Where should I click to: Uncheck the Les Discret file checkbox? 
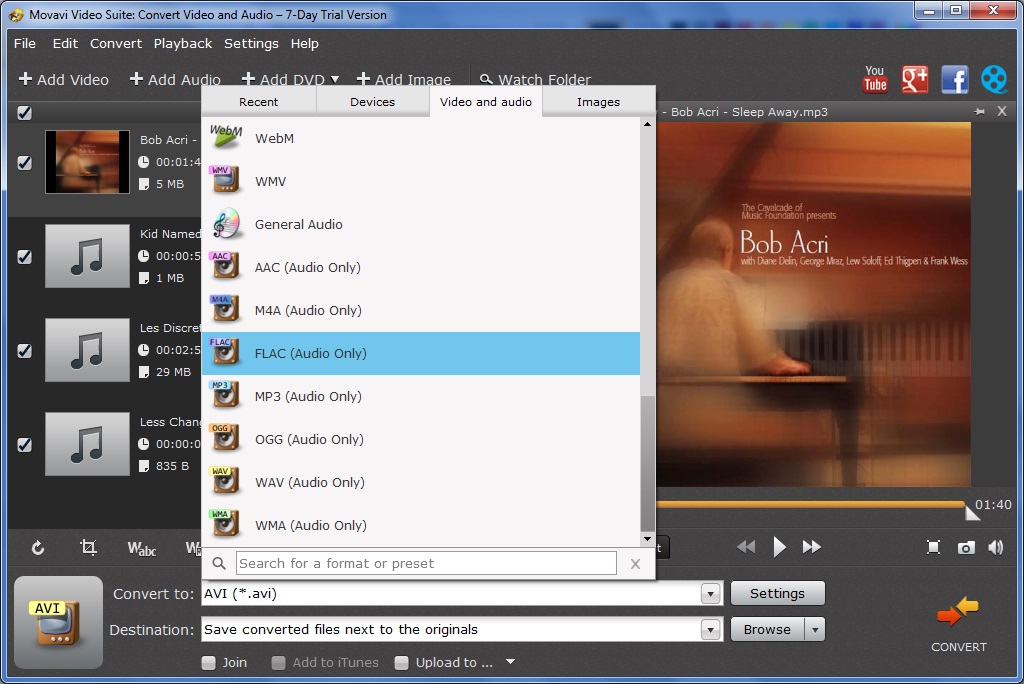point(24,350)
